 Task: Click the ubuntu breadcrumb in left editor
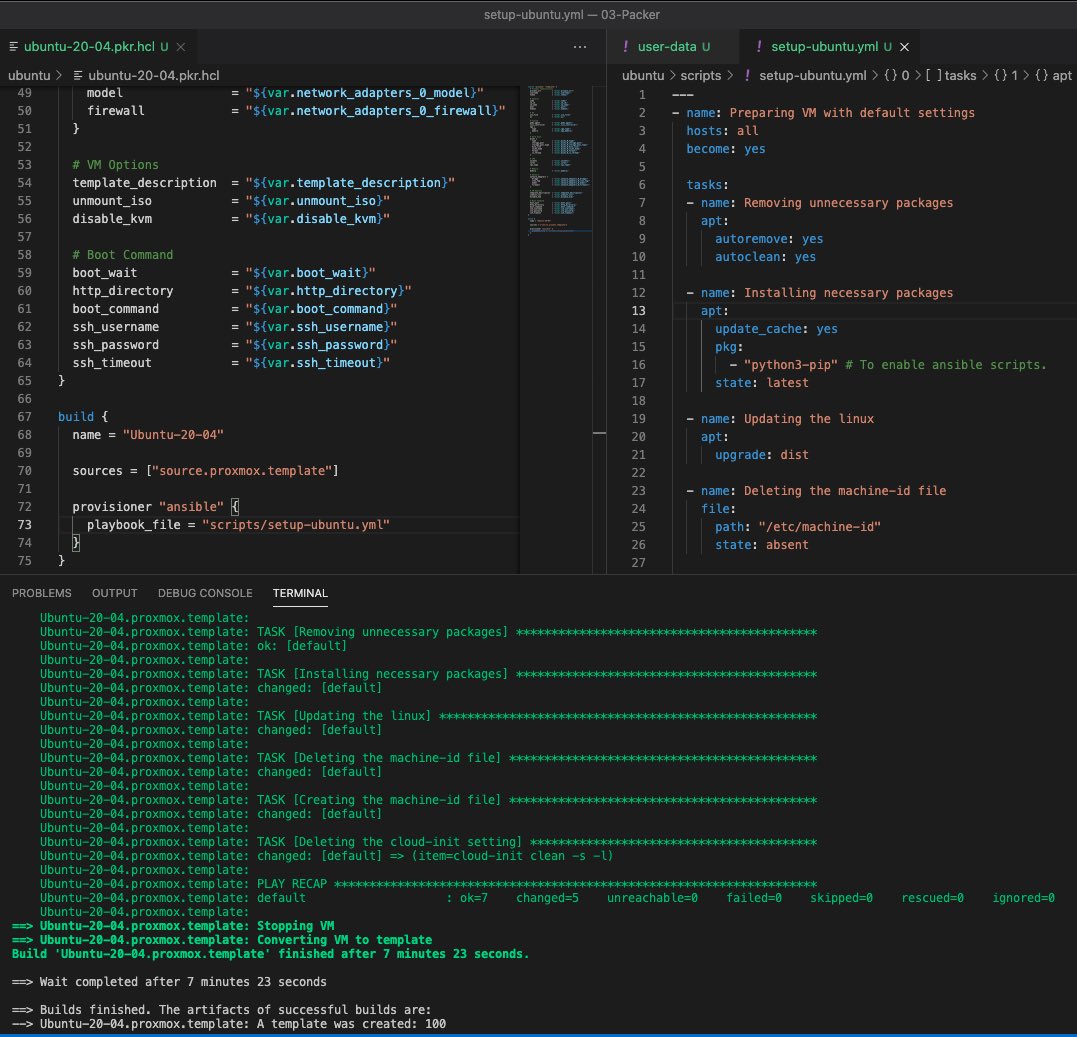(x=29, y=76)
